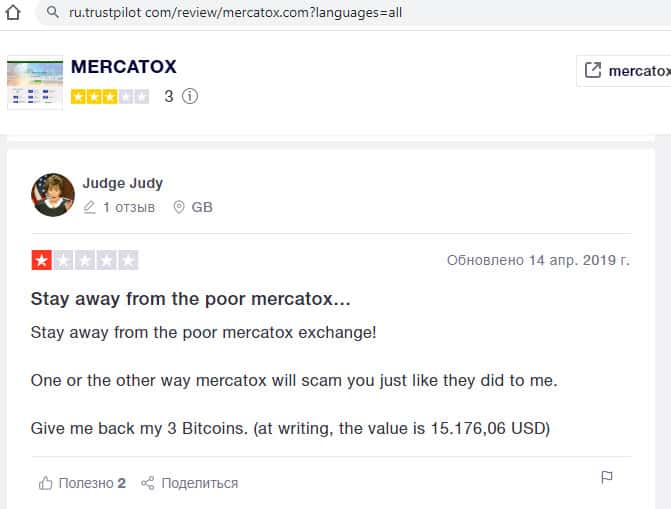The image size is (671, 509).
Task: Flag this review with the flag icon
Action: [606, 477]
